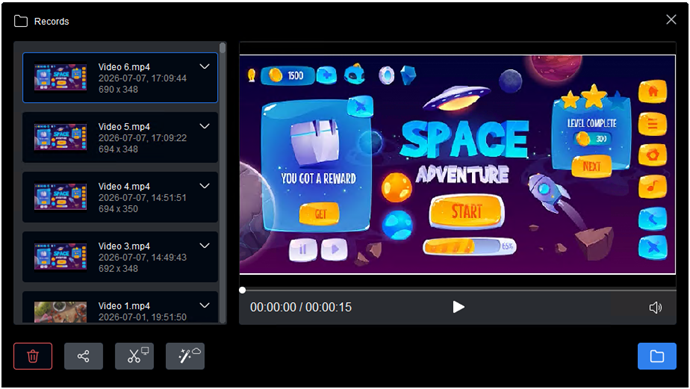Share the selected video
The width and height of the screenshot is (690, 389).
[84, 356]
